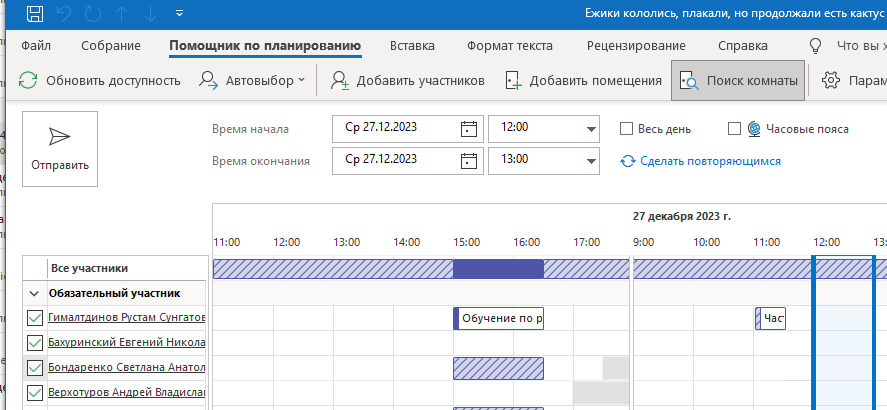The height and width of the screenshot is (410, 887).
Task: Select the Помощник по планированию tab
Action: point(265,46)
